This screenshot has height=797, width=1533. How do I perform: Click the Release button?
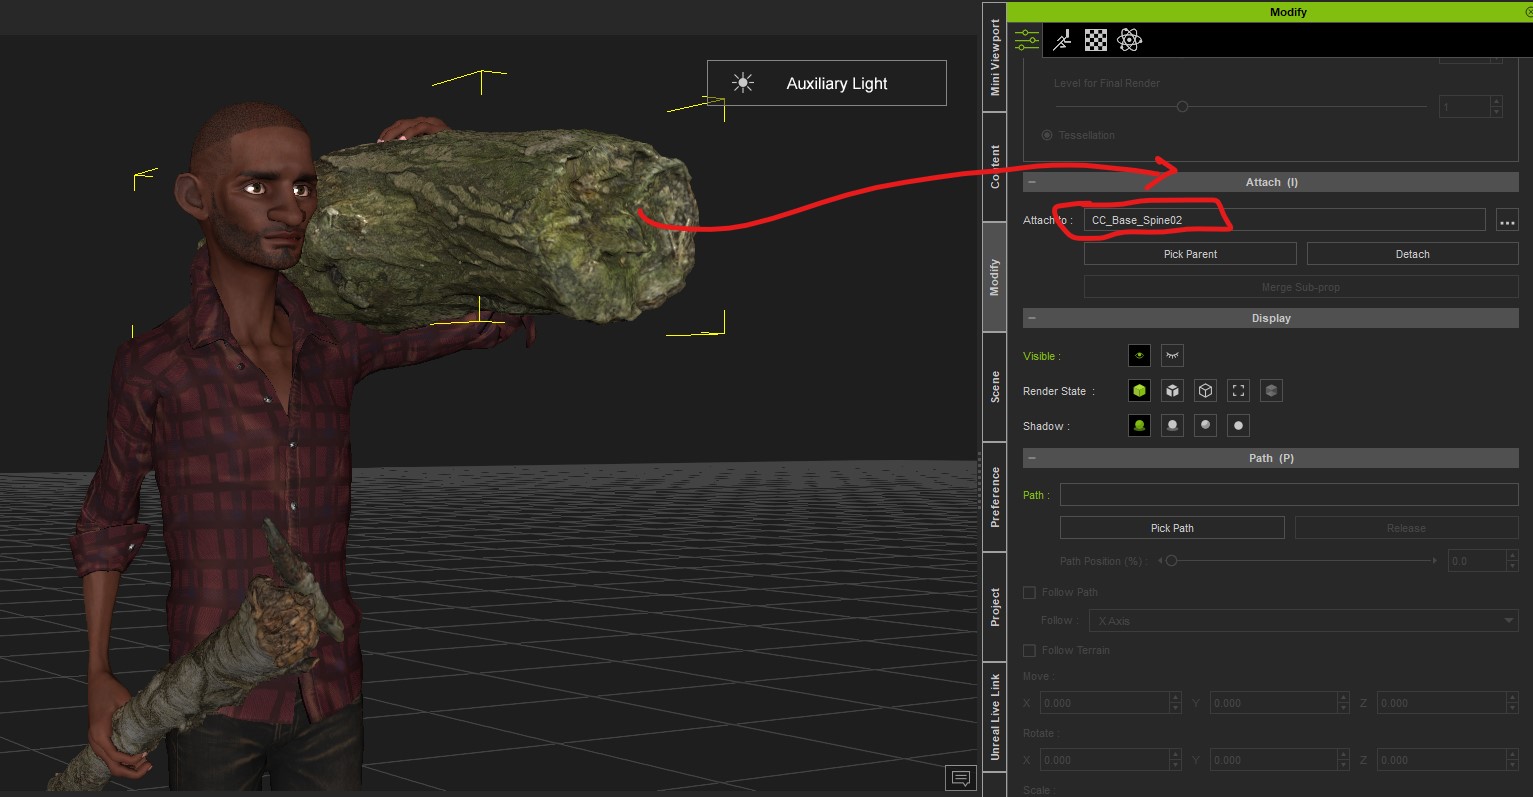[x=1406, y=528]
